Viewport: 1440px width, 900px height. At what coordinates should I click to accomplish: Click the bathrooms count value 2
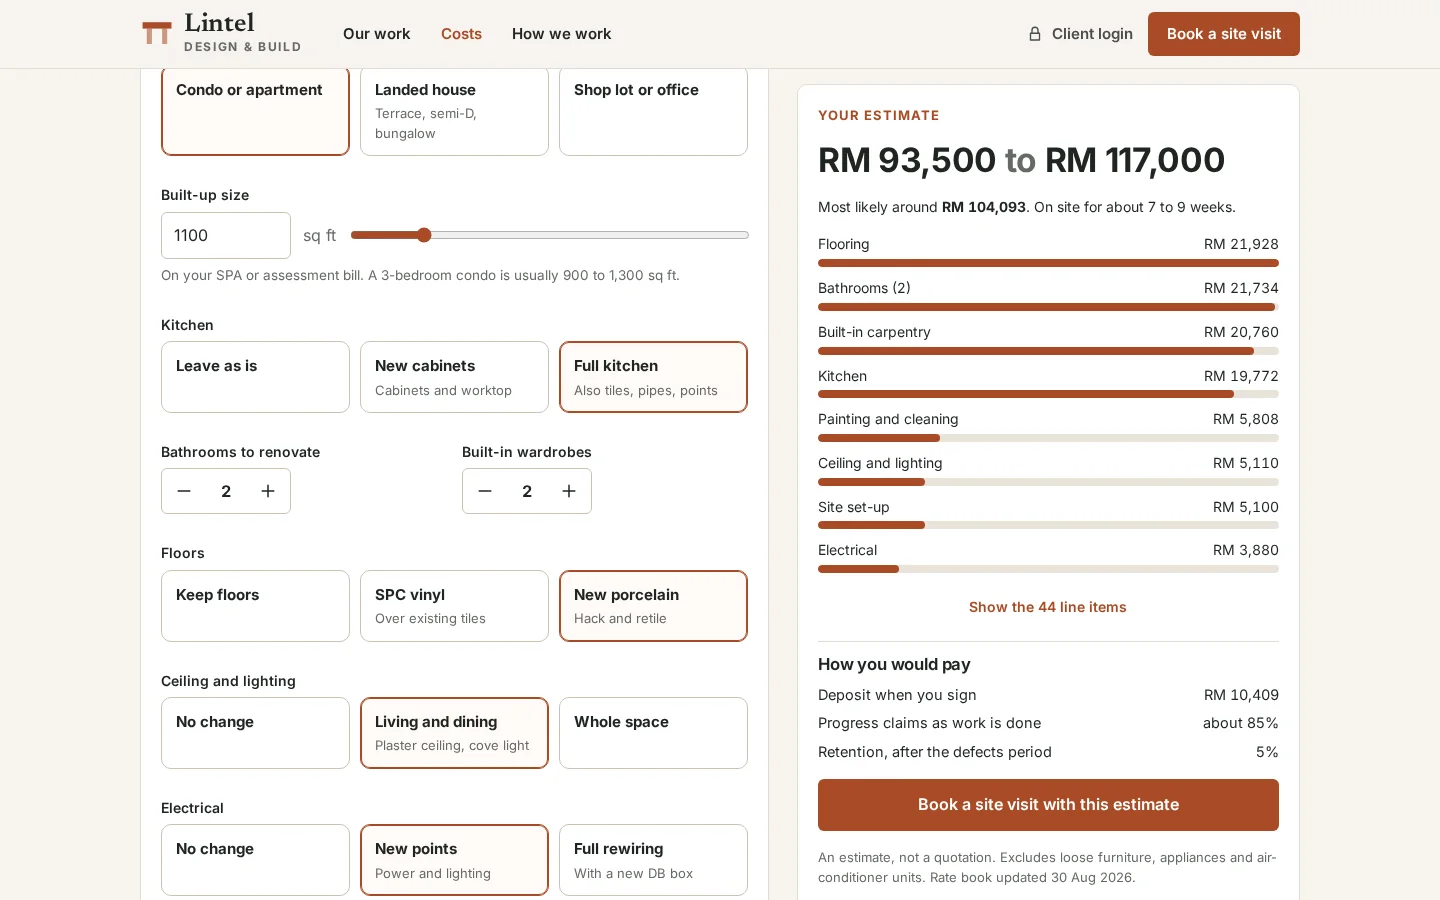click(x=226, y=491)
